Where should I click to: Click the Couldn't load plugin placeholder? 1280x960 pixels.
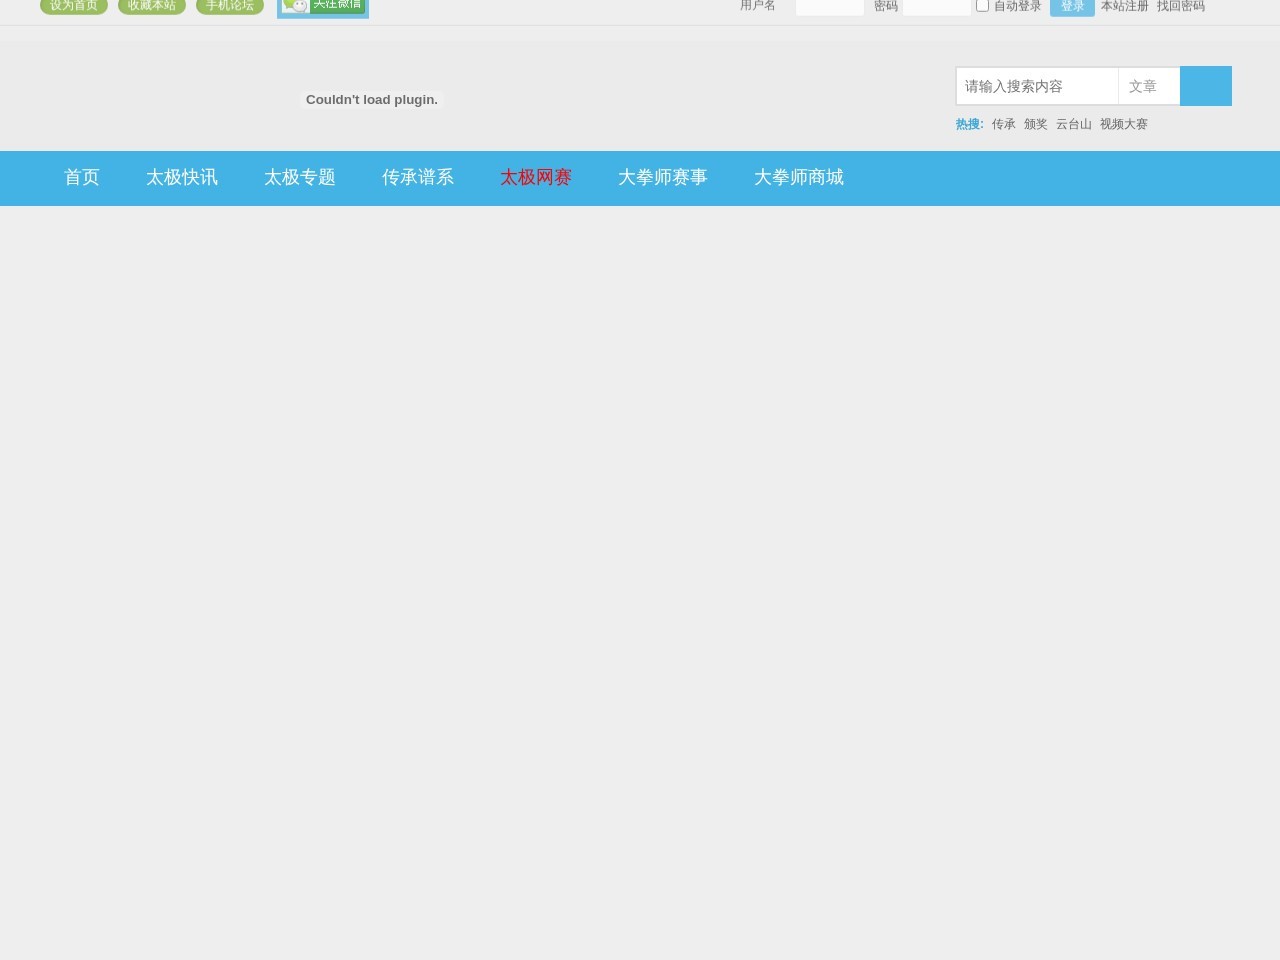pyautogui.click(x=372, y=100)
